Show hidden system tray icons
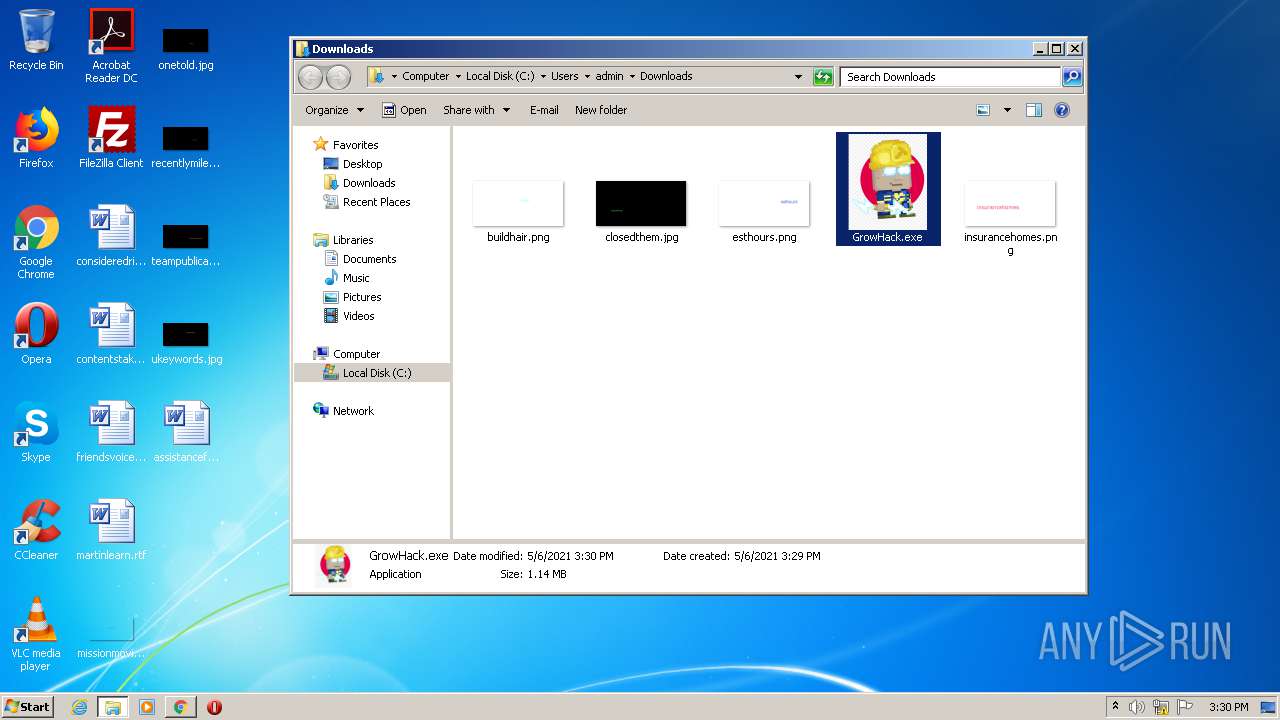The width and height of the screenshot is (1280, 720). tap(1116, 707)
